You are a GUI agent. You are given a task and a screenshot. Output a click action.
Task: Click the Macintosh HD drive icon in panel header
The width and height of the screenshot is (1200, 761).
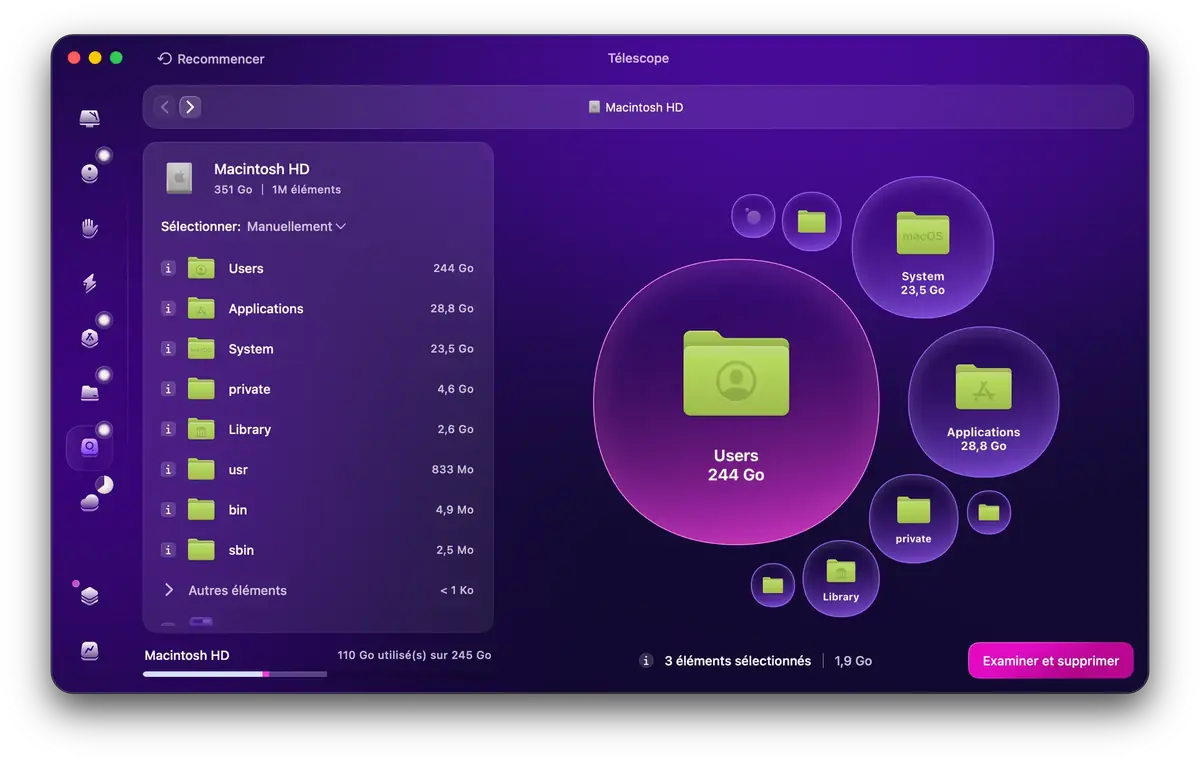pos(179,178)
